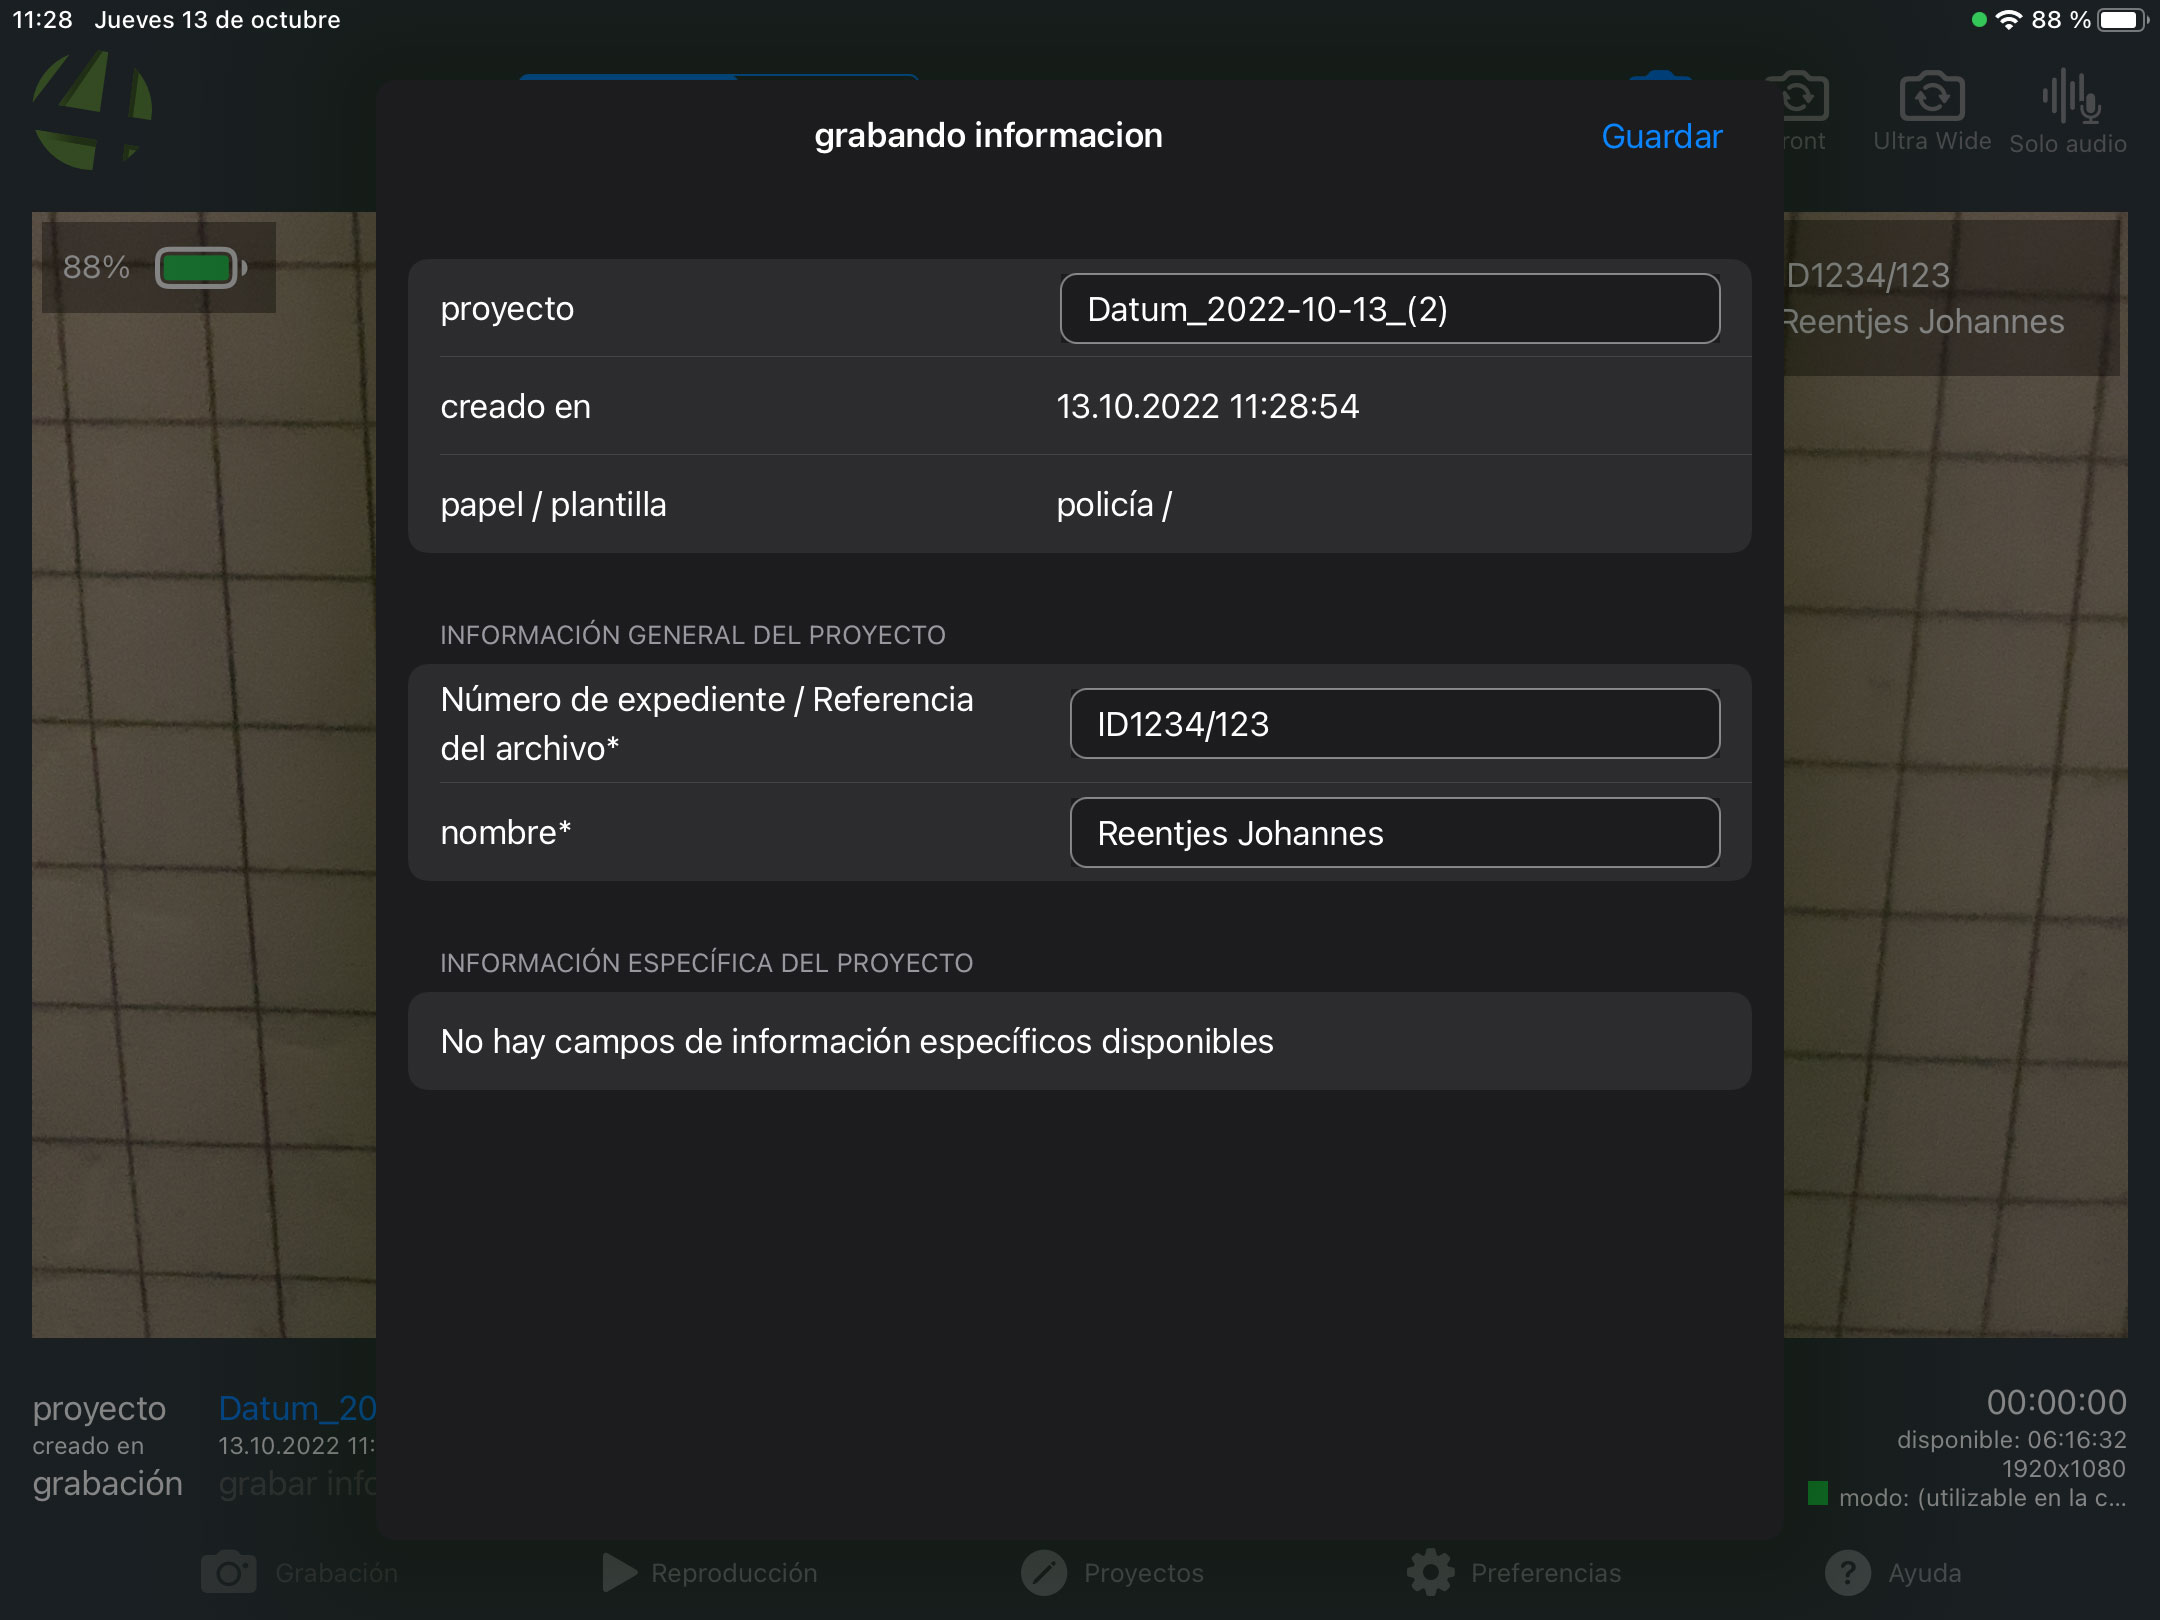Click the INFORMACIÓN ESPECÍFICA DEL PROYECTO header
The image size is (2160, 1620).
(x=707, y=963)
